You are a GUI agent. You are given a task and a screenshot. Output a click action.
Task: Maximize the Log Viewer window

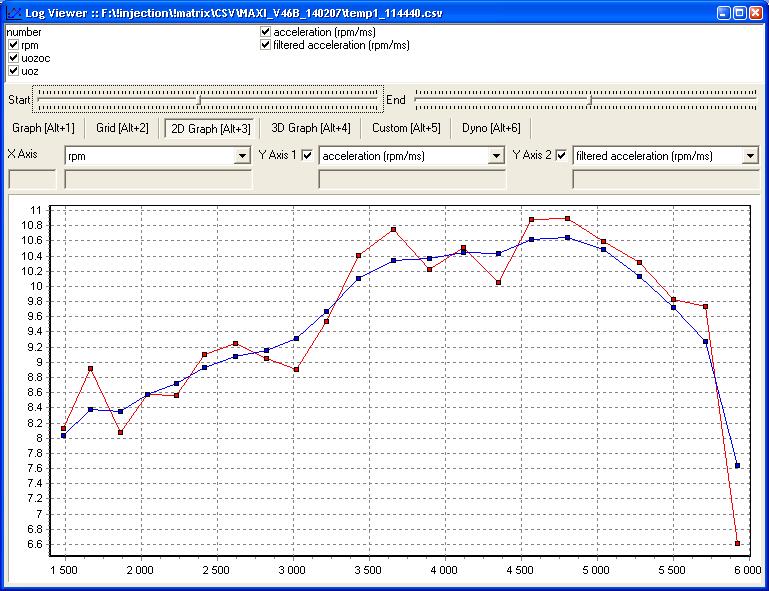[739, 13]
